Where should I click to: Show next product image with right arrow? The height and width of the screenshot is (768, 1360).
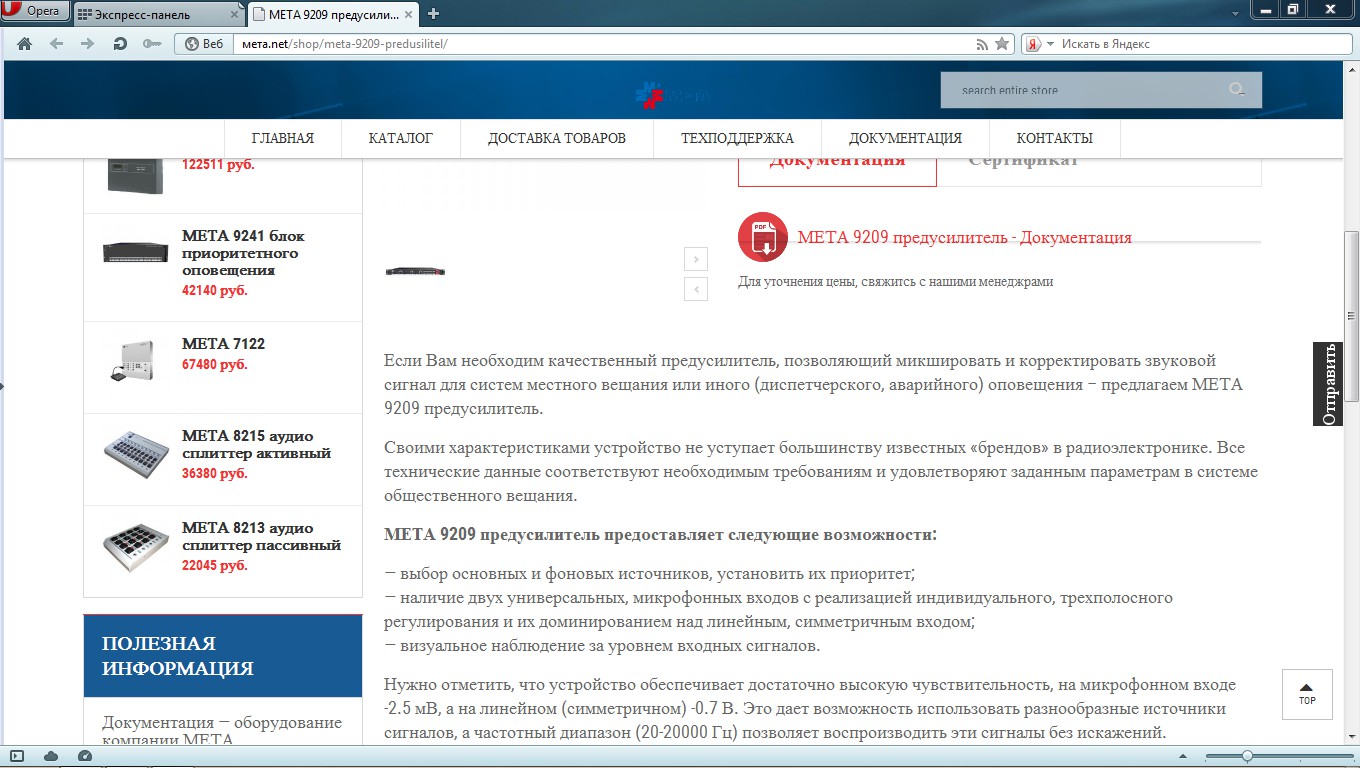point(696,259)
